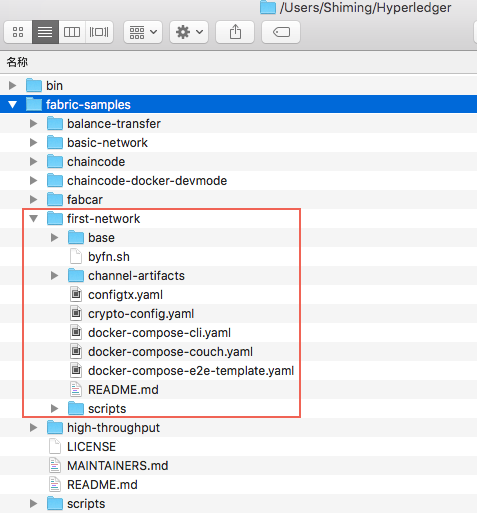Screen dimensions: 477x519
Task: Expand the base folder
Action: click(x=54, y=238)
